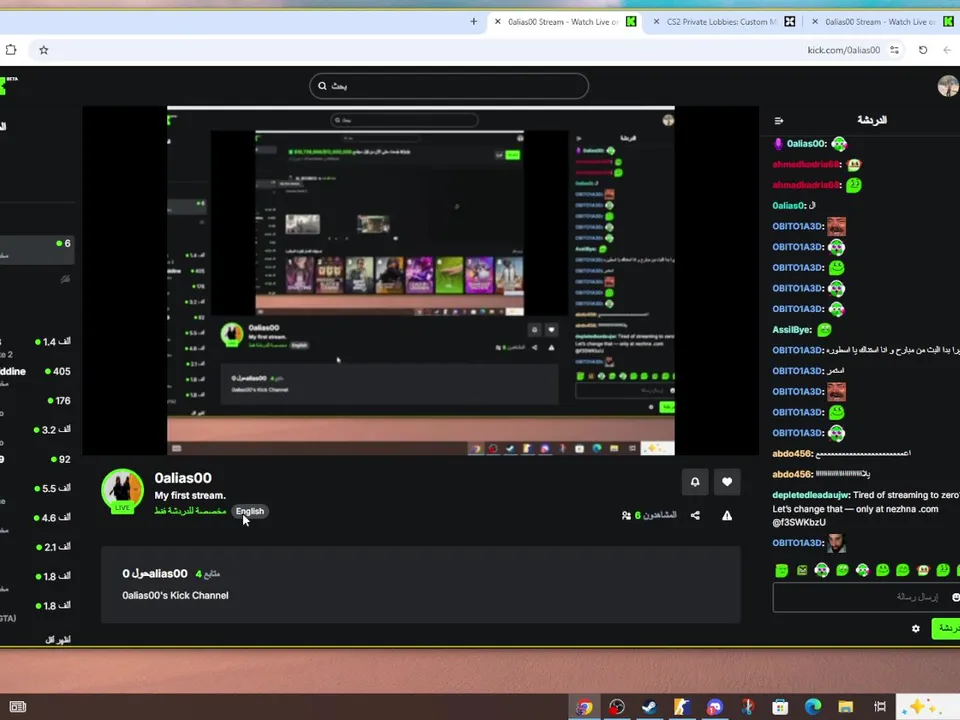Image resolution: width=960 pixels, height=720 pixels.
Task: Open the emoji picker in the message box
Action: click(x=955, y=597)
